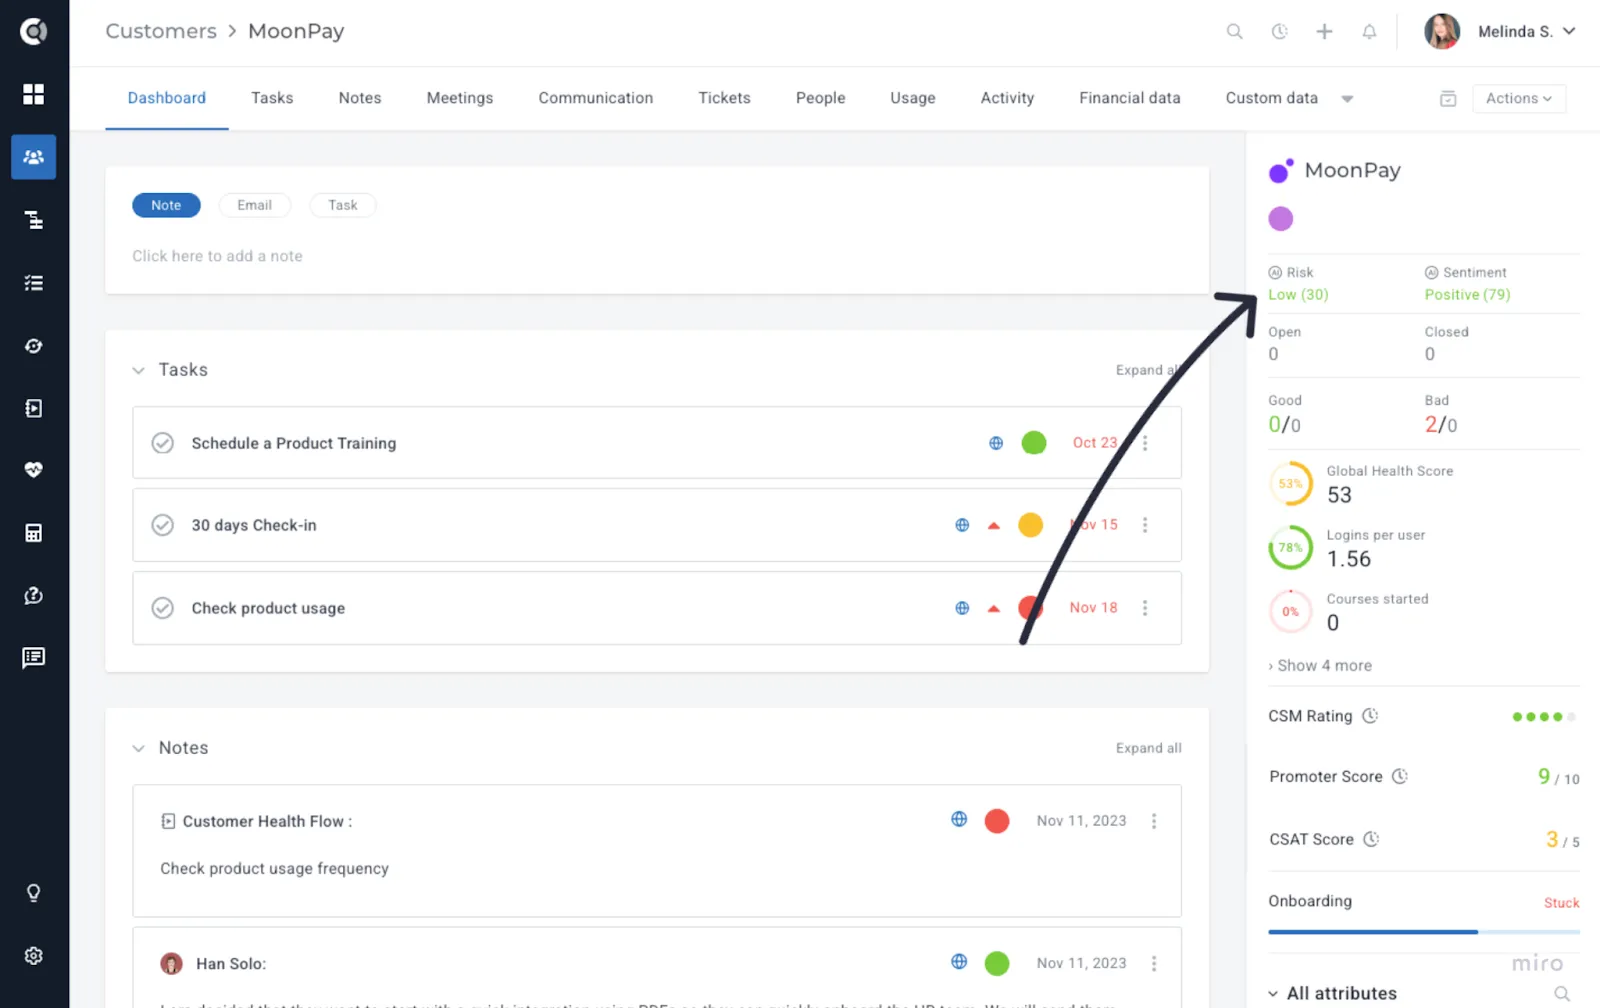1600x1008 pixels.
Task: Mark Schedule a Product Training as complete
Action: [x=162, y=443]
